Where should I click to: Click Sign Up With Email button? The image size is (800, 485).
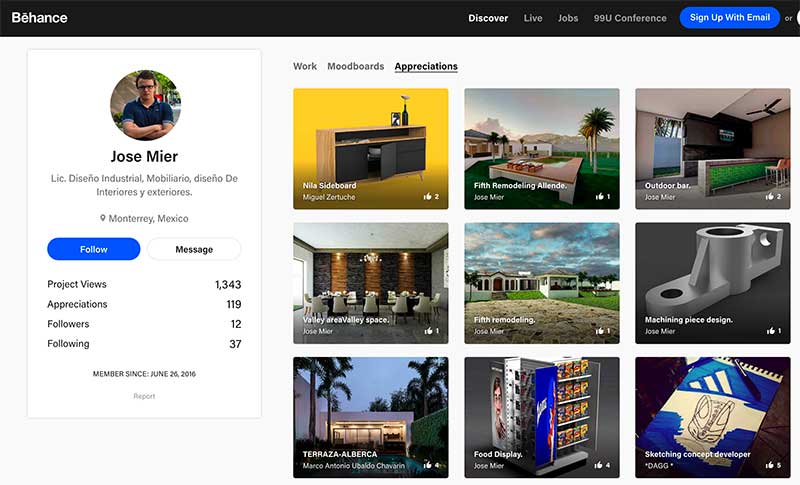coord(730,18)
